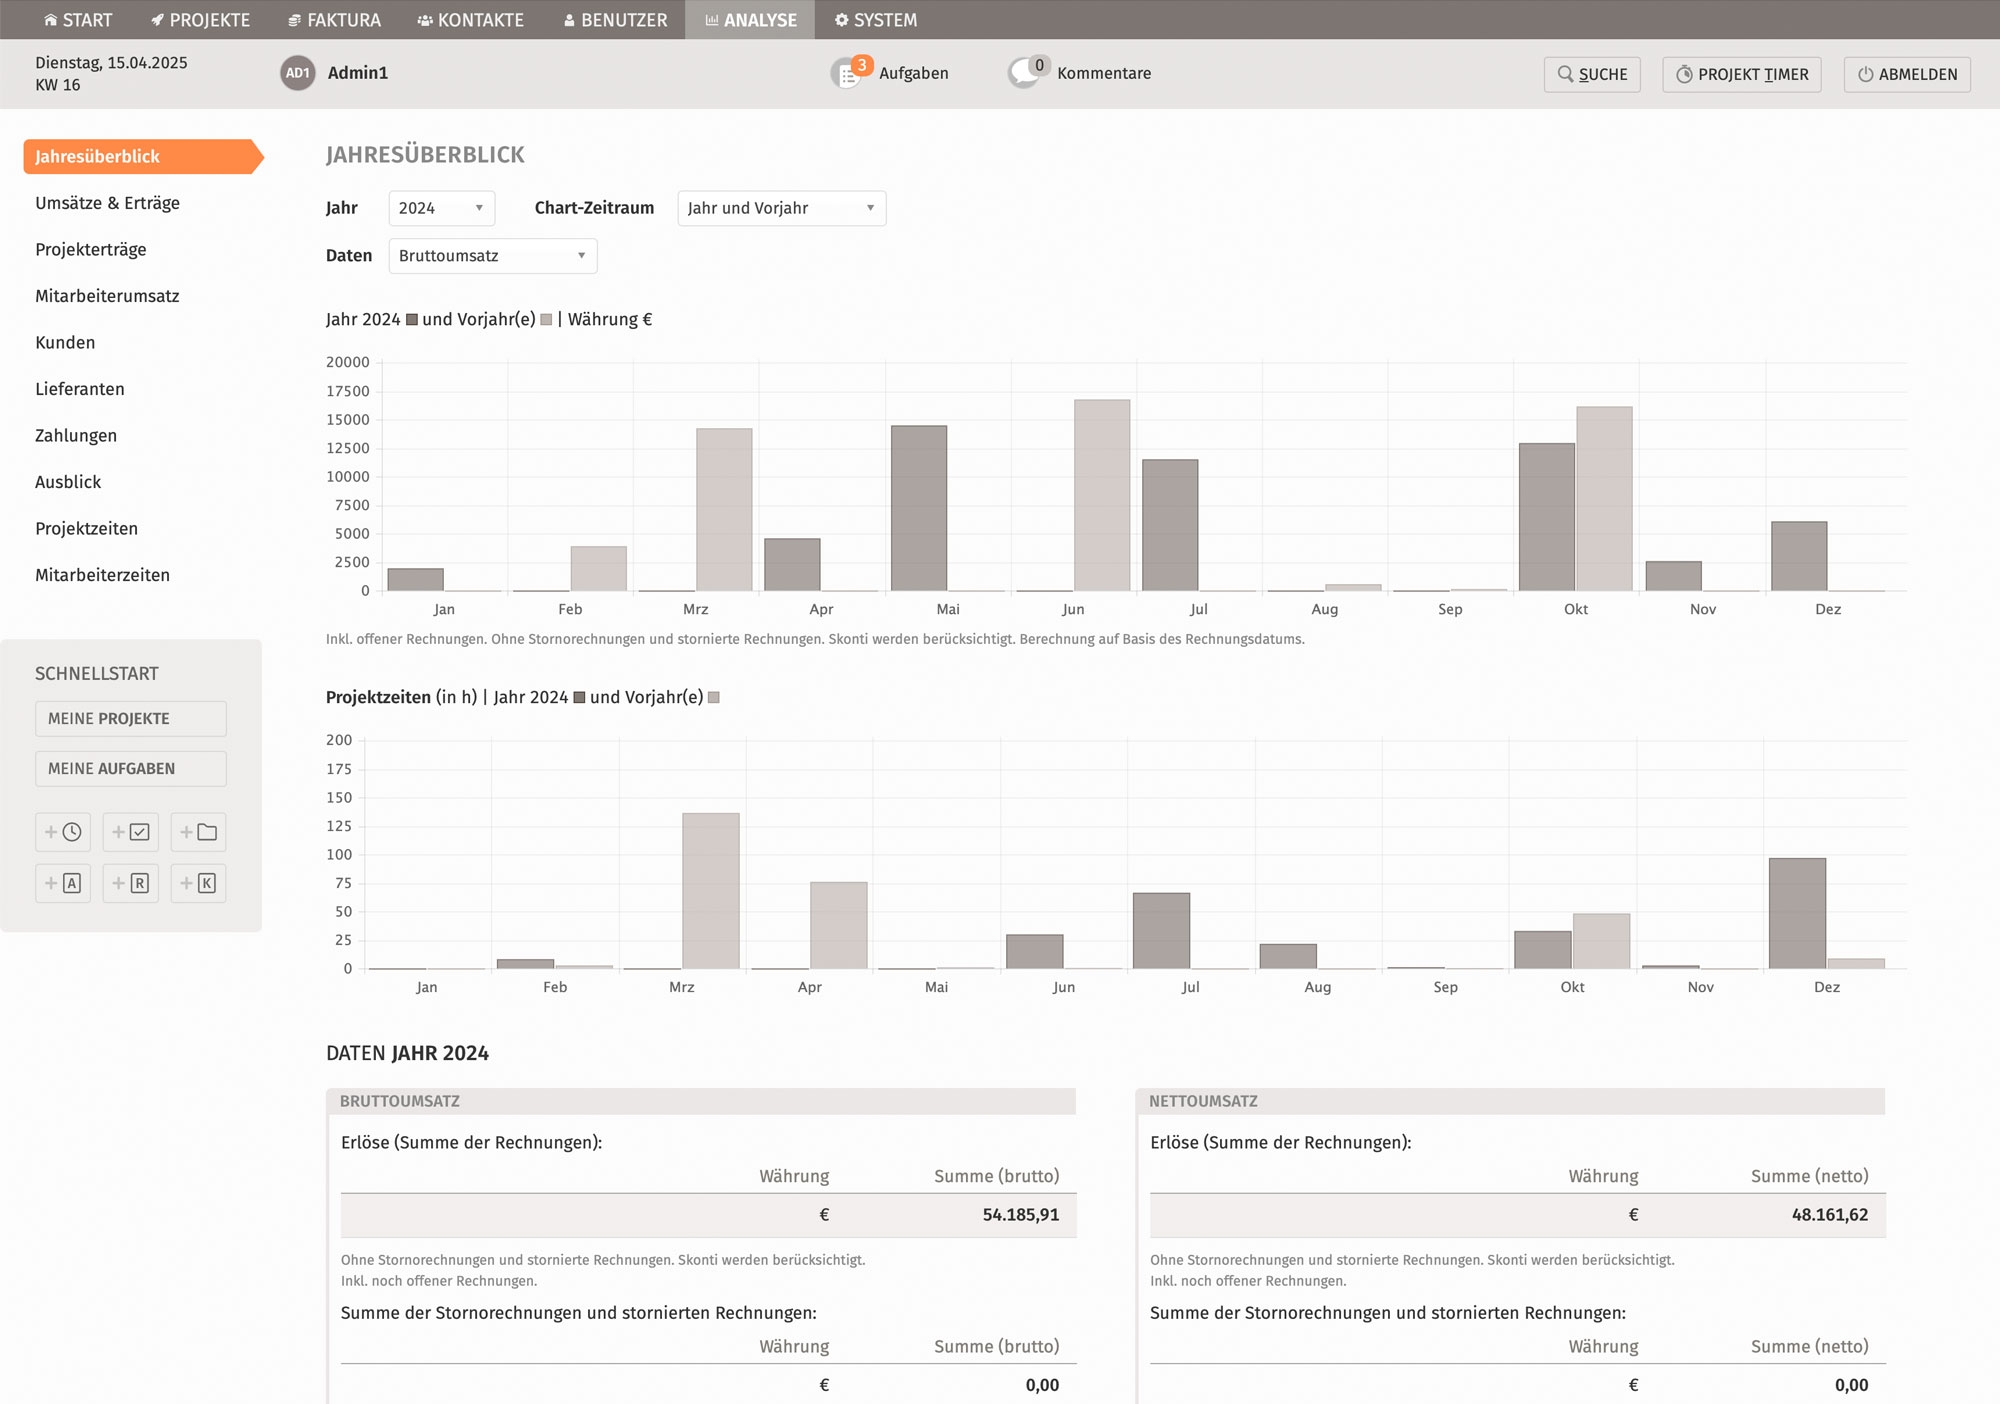Click the add project folder quick icon
This screenshot has width=2000, height=1404.
[198, 832]
